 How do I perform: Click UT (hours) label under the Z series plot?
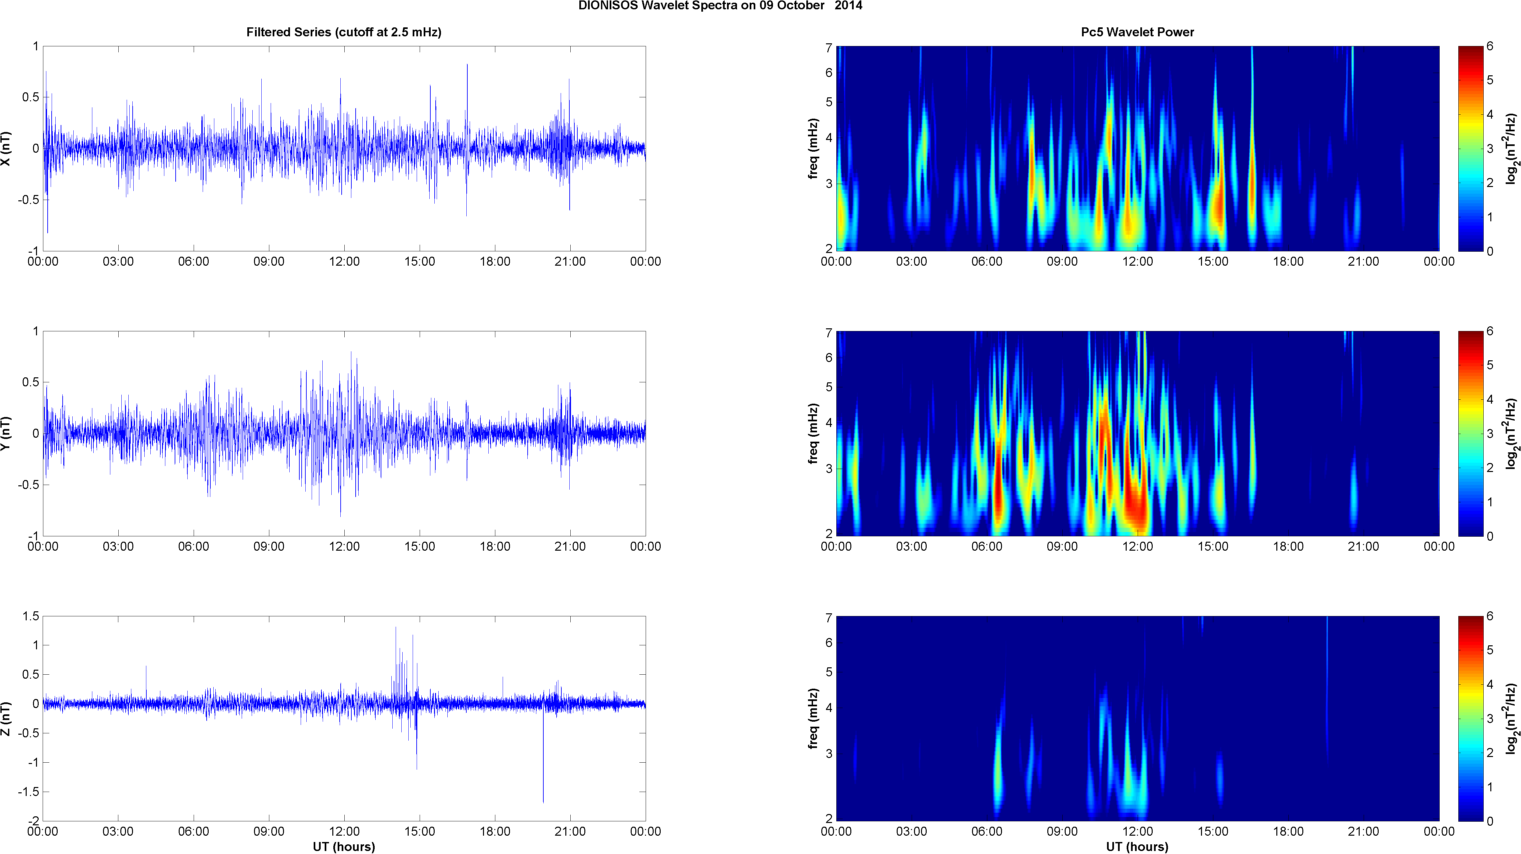point(344,847)
